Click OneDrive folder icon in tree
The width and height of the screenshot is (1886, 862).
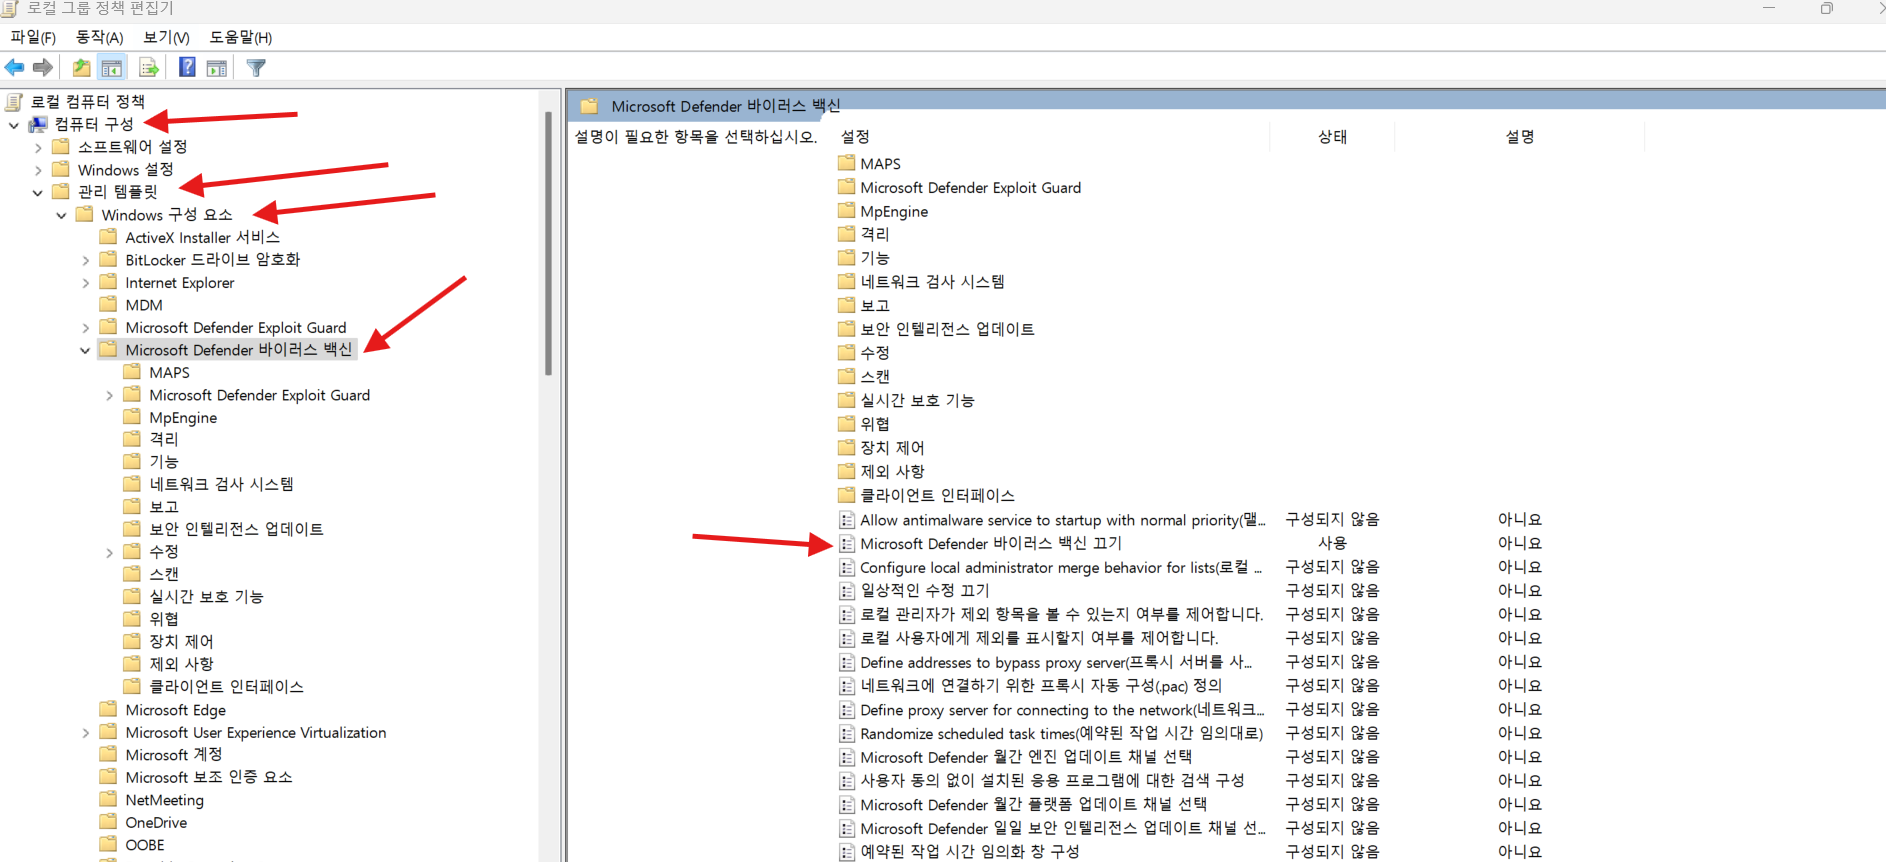point(109,822)
